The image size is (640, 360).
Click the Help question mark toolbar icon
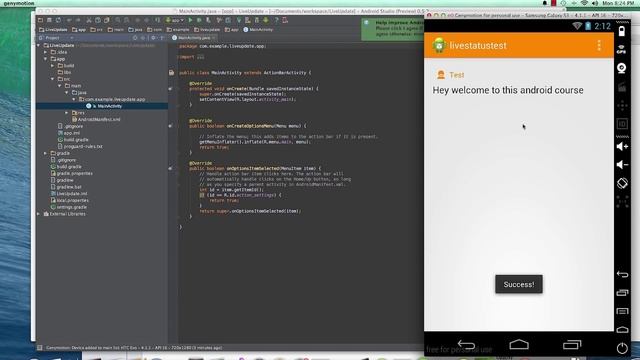tap(276, 20)
